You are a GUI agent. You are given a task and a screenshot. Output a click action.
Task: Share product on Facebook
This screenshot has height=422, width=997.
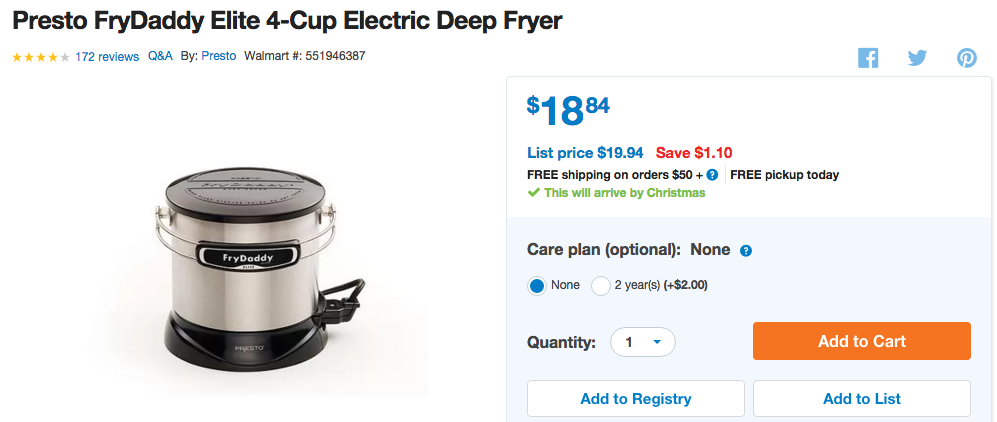tap(868, 58)
